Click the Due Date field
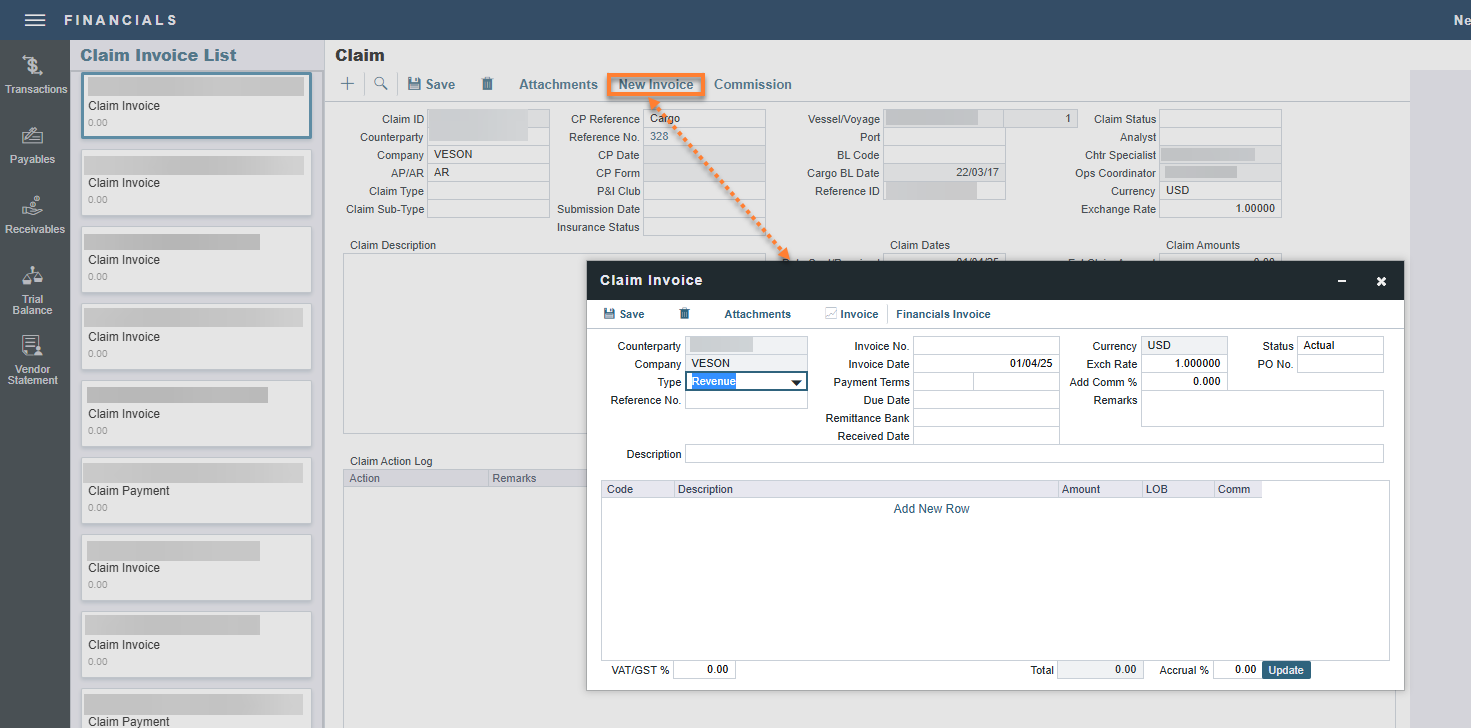 pyautogui.click(x=986, y=400)
